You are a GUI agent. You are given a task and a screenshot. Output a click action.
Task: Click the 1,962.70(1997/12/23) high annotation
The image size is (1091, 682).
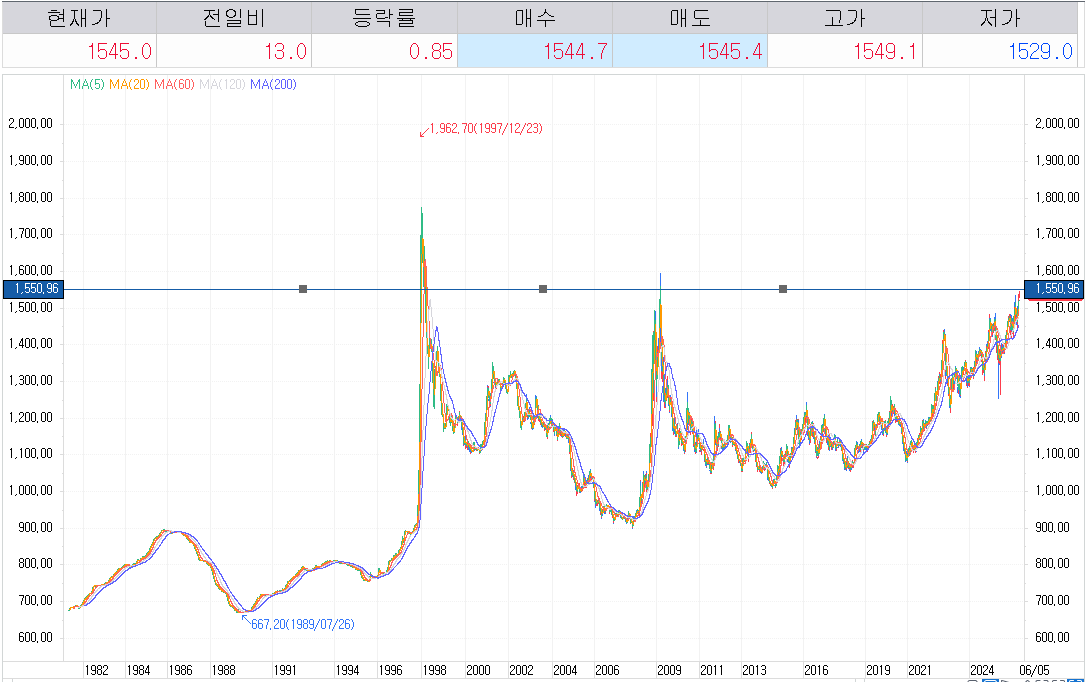click(486, 129)
